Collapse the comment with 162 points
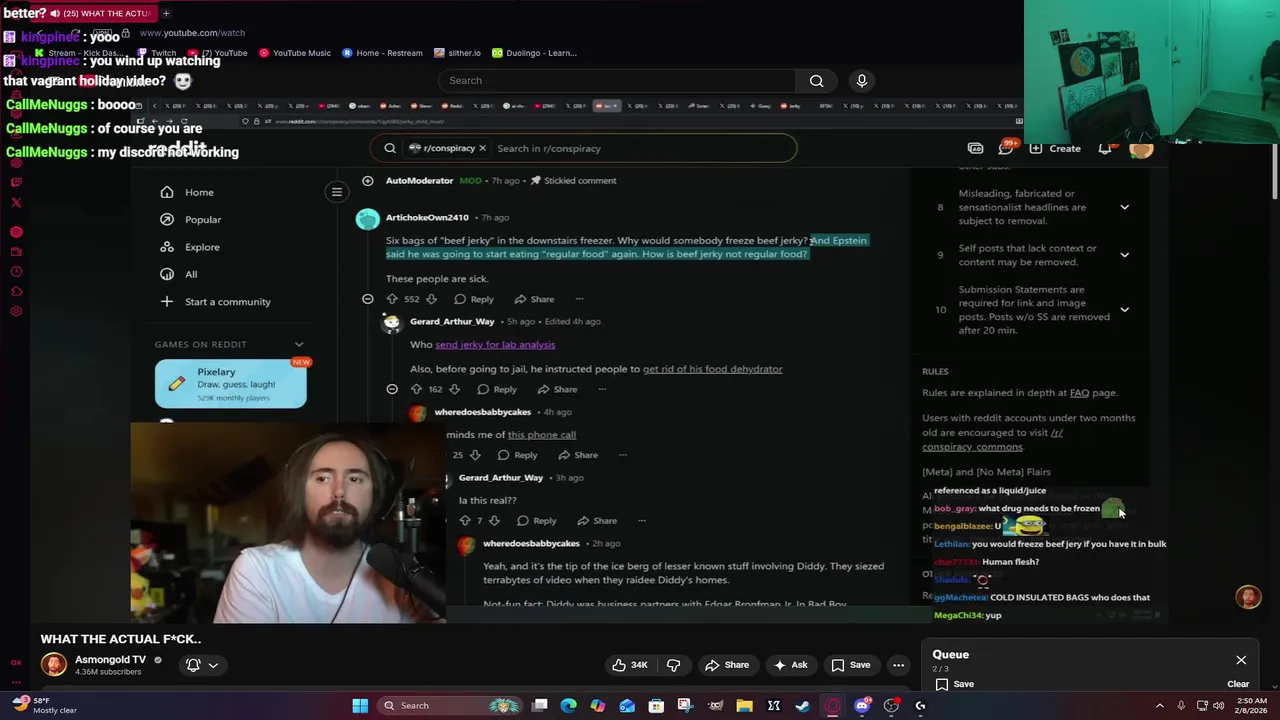Viewport: 1280px width, 720px height. (392, 389)
